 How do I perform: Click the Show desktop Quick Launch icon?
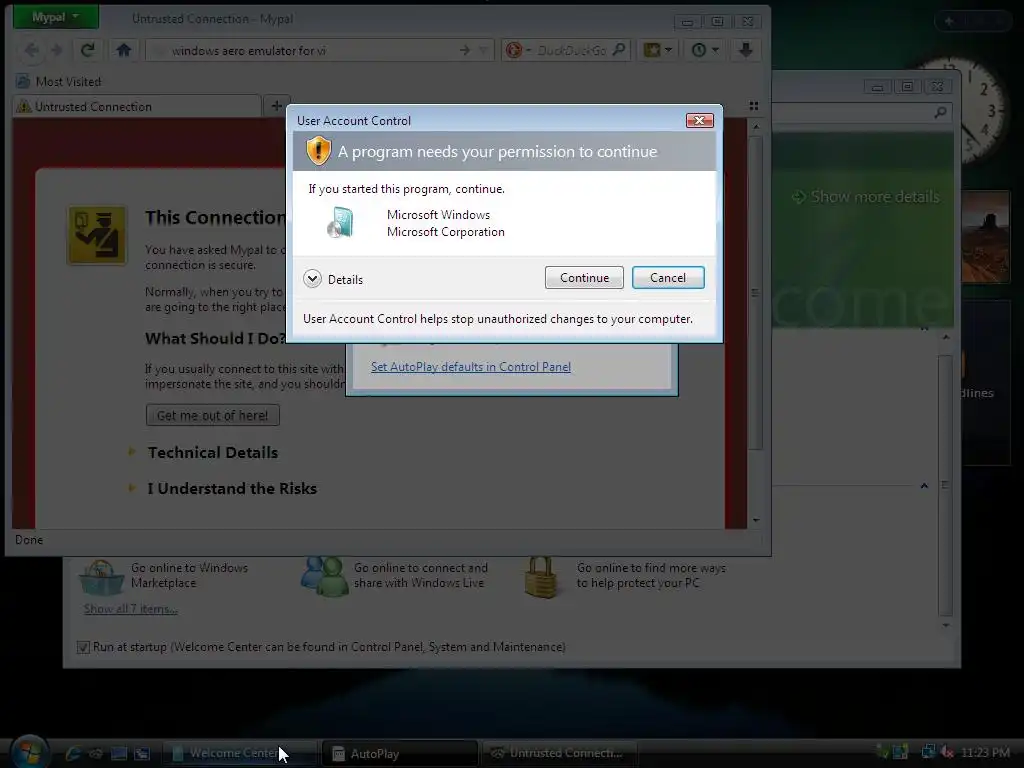tap(119, 753)
